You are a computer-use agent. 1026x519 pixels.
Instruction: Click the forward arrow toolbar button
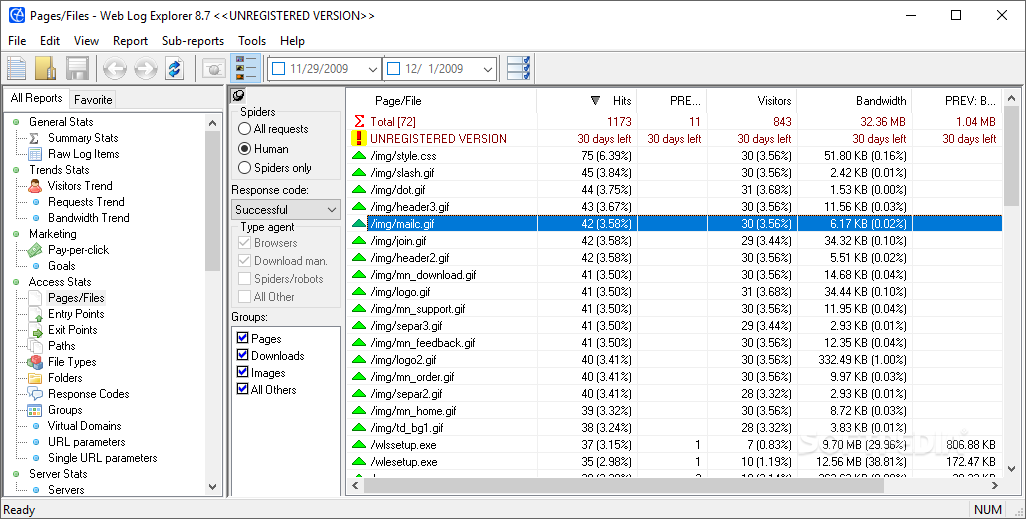click(145, 69)
